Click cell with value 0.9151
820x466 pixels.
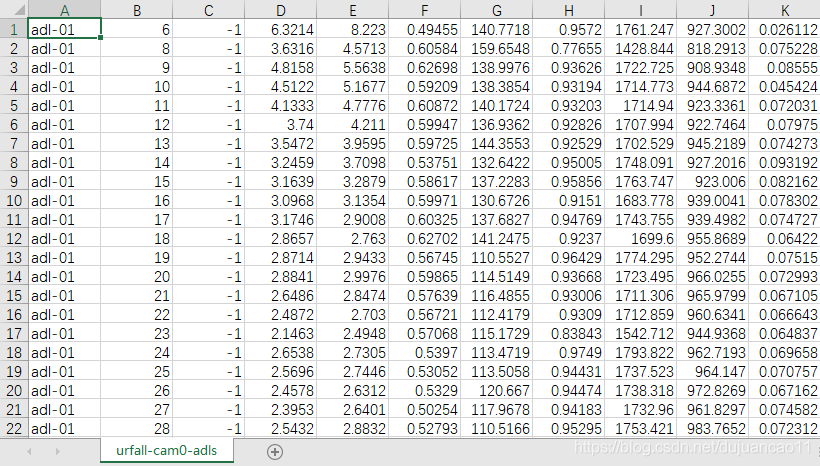tap(568, 201)
